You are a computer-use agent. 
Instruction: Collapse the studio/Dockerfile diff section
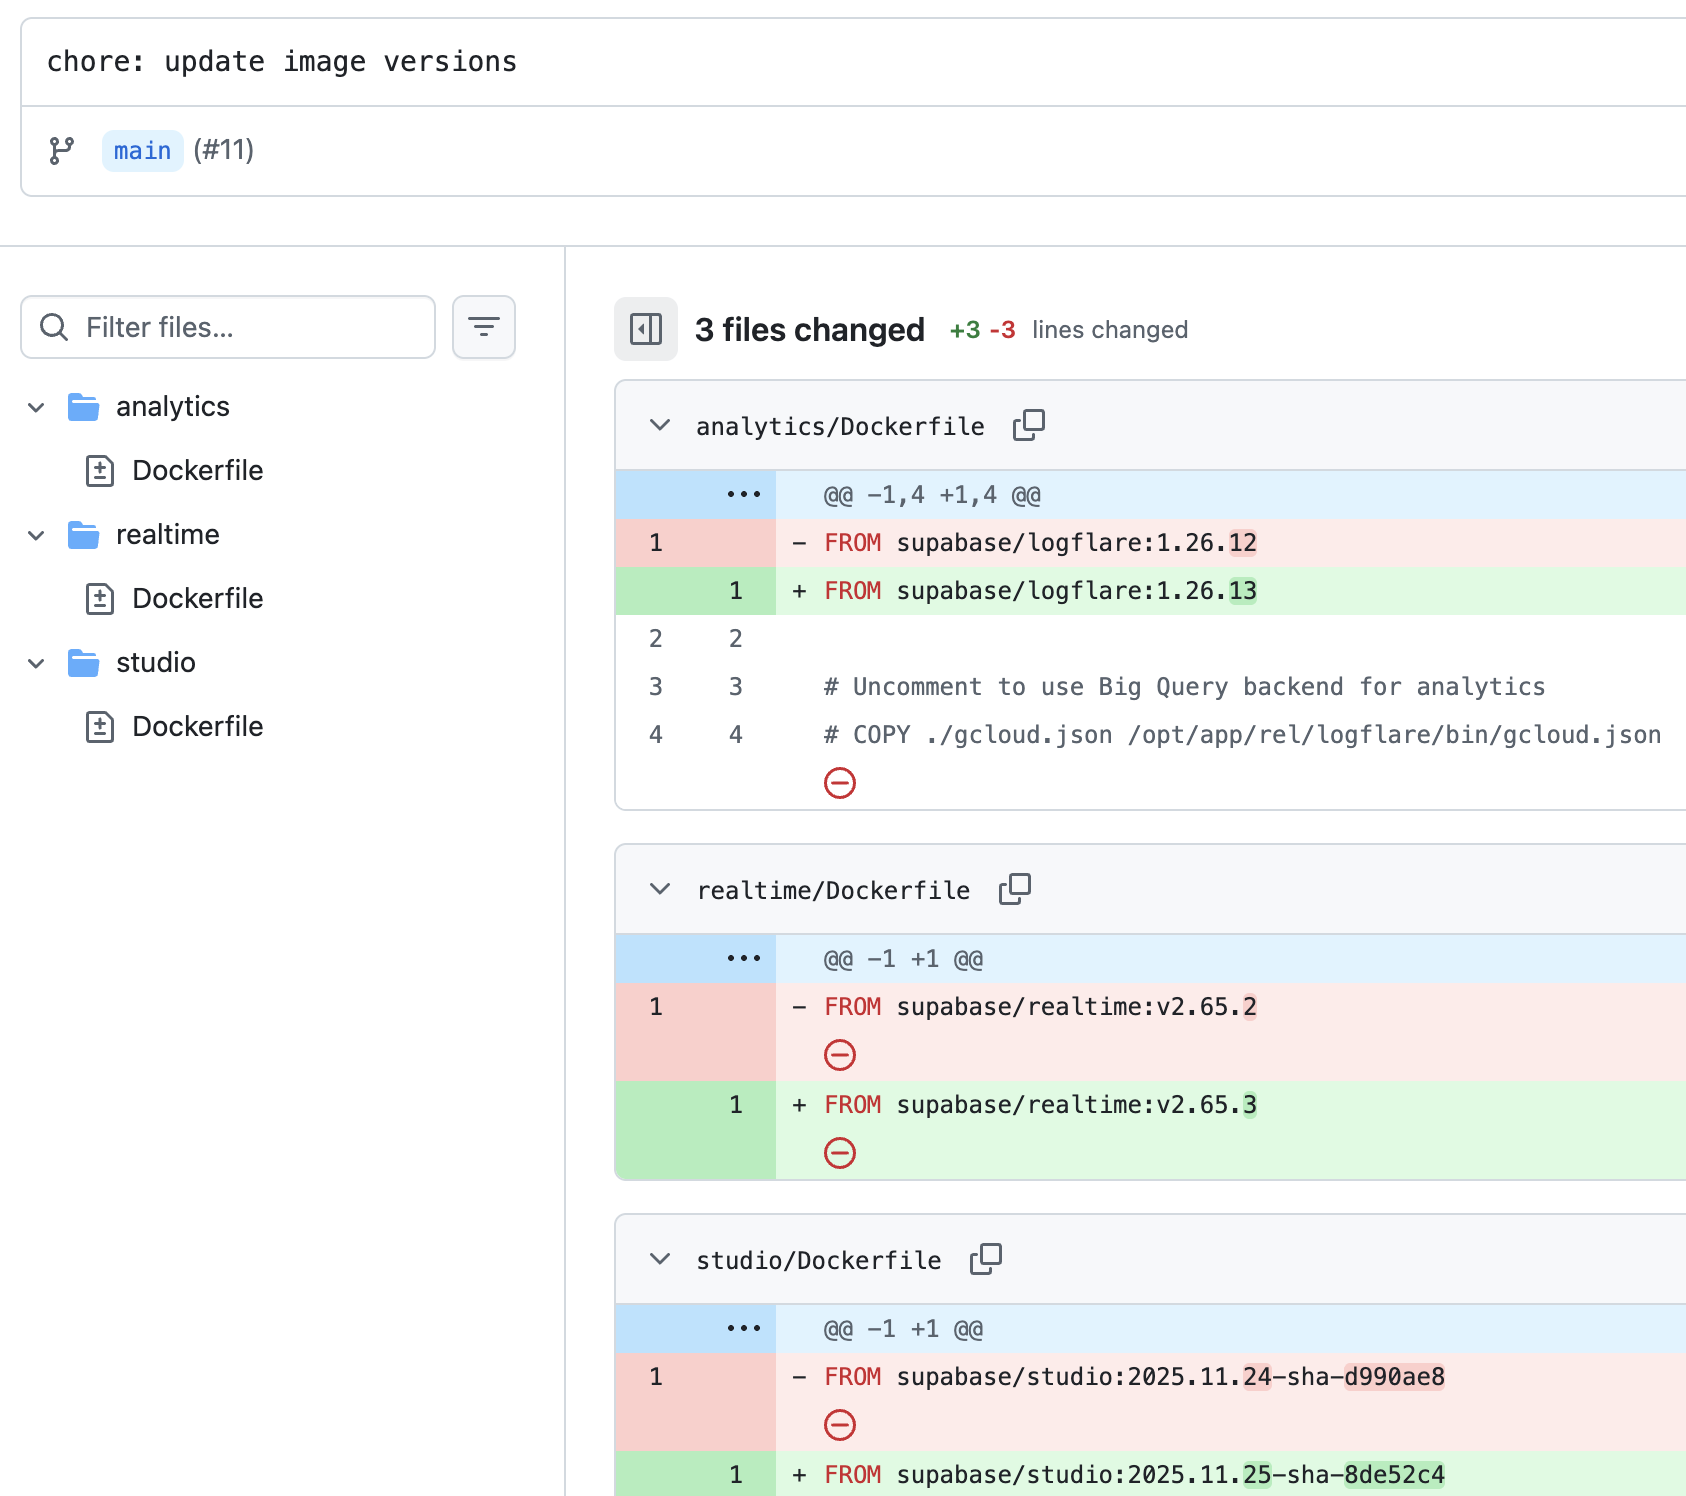point(659,1259)
